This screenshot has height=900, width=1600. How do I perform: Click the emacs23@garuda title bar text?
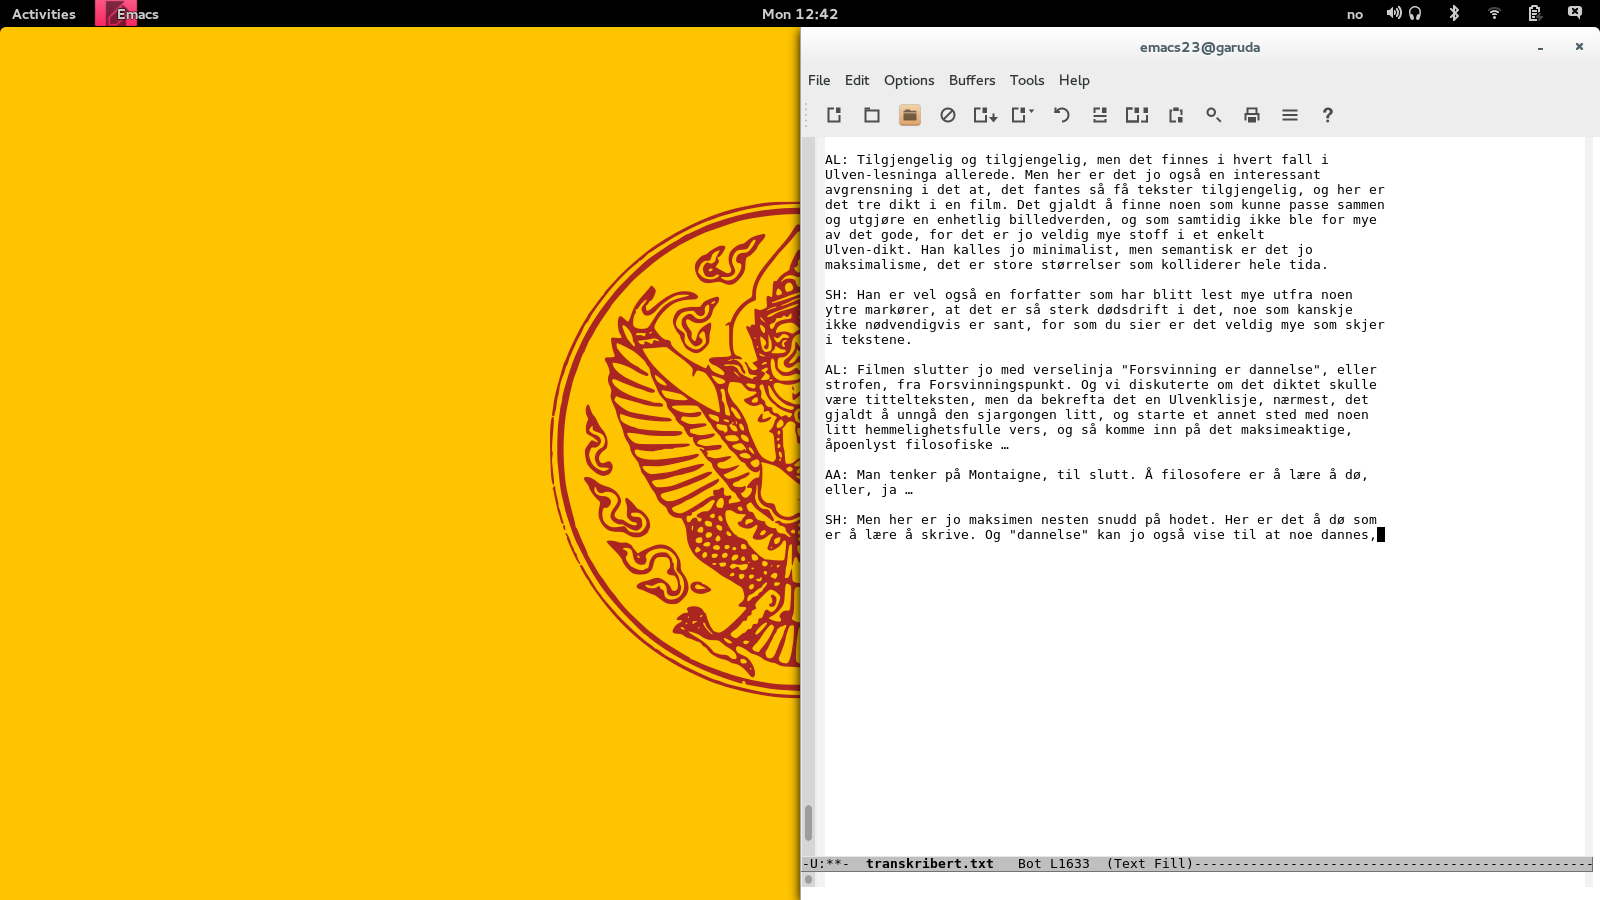(1200, 47)
